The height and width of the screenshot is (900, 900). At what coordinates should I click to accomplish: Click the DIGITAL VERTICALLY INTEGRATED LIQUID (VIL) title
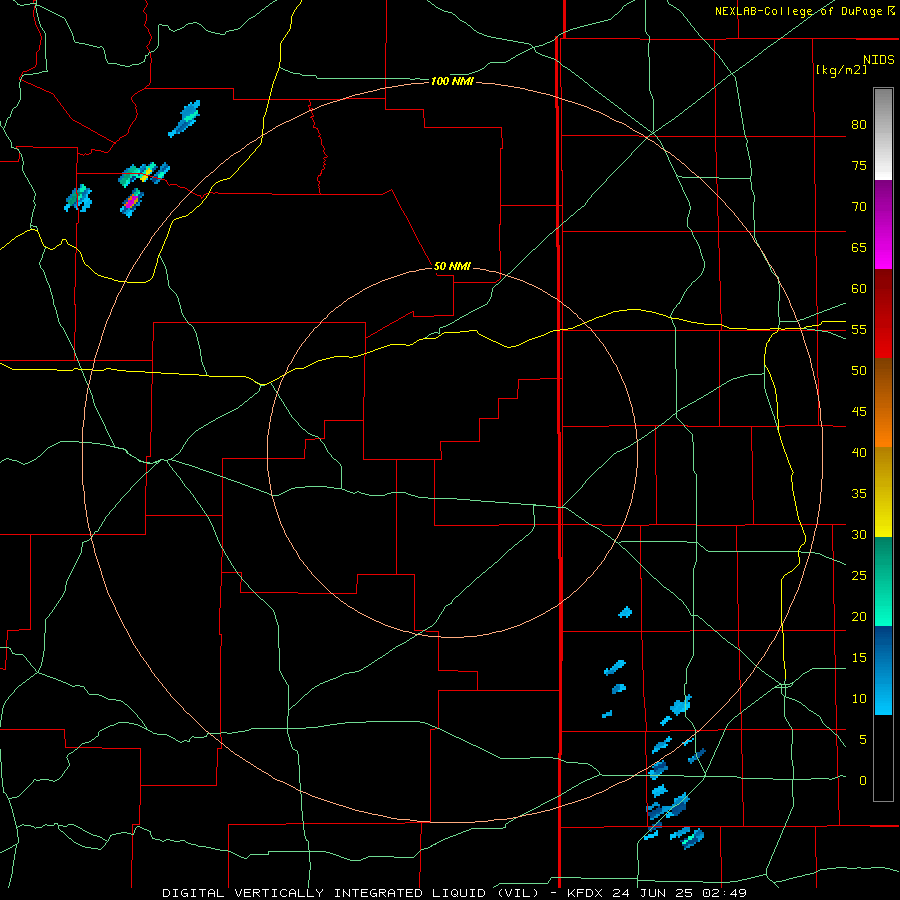(x=350, y=893)
